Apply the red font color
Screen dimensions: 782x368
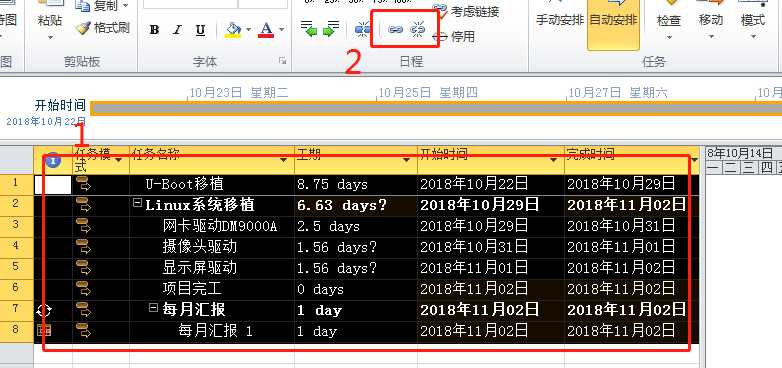(266, 30)
